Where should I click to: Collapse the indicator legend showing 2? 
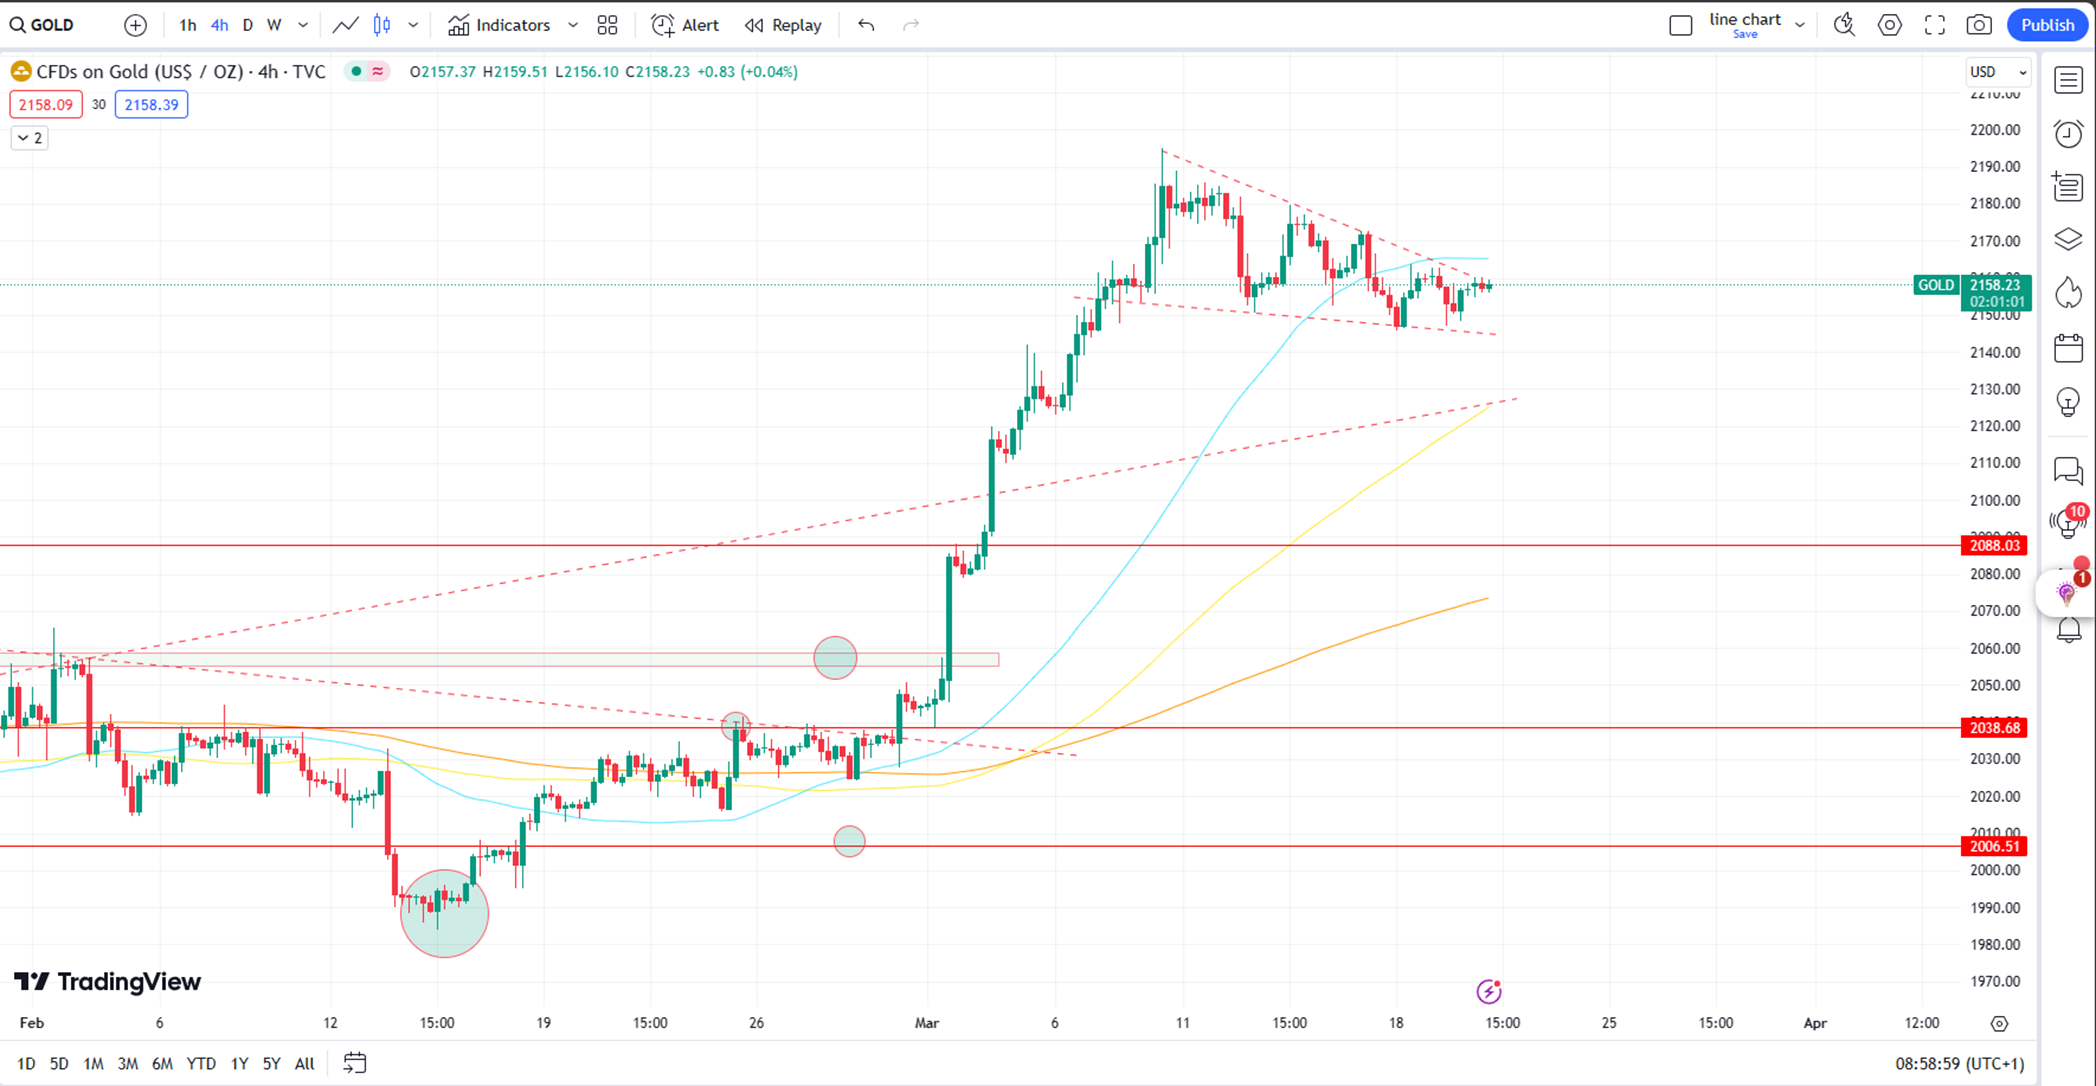pos(30,138)
